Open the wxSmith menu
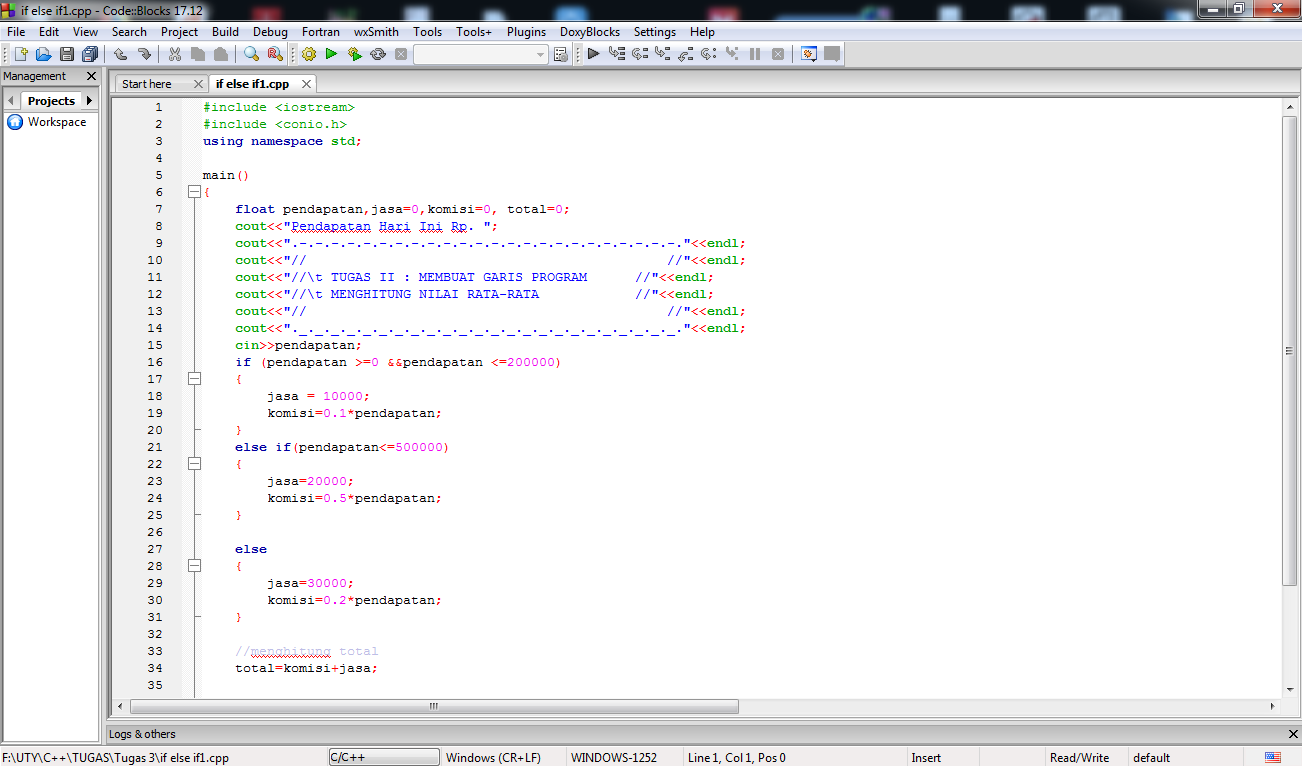The height and width of the screenshot is (766, 1302). tap(376, 32)
